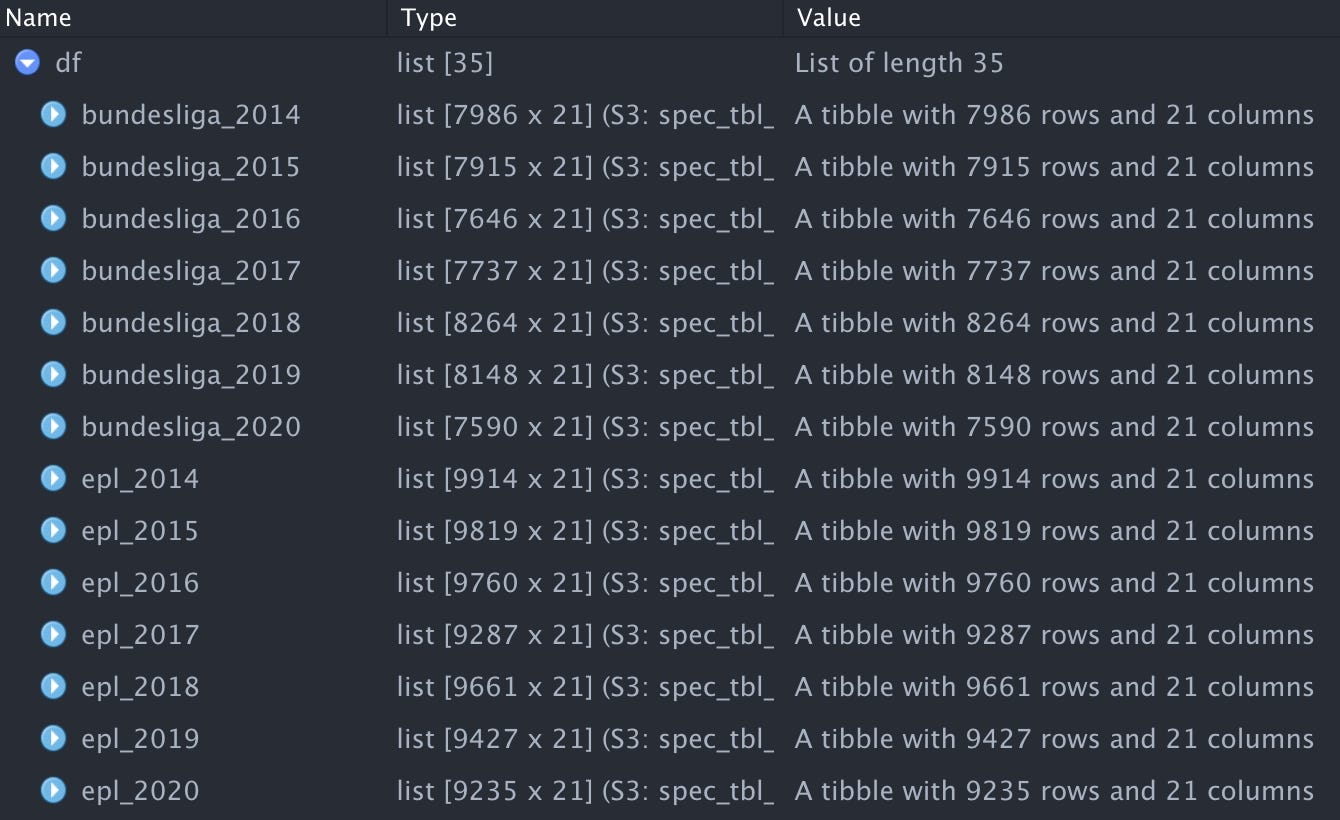Click the epl_2017 variable name
Screen dimensions: 1340x820
click(141, 634)
